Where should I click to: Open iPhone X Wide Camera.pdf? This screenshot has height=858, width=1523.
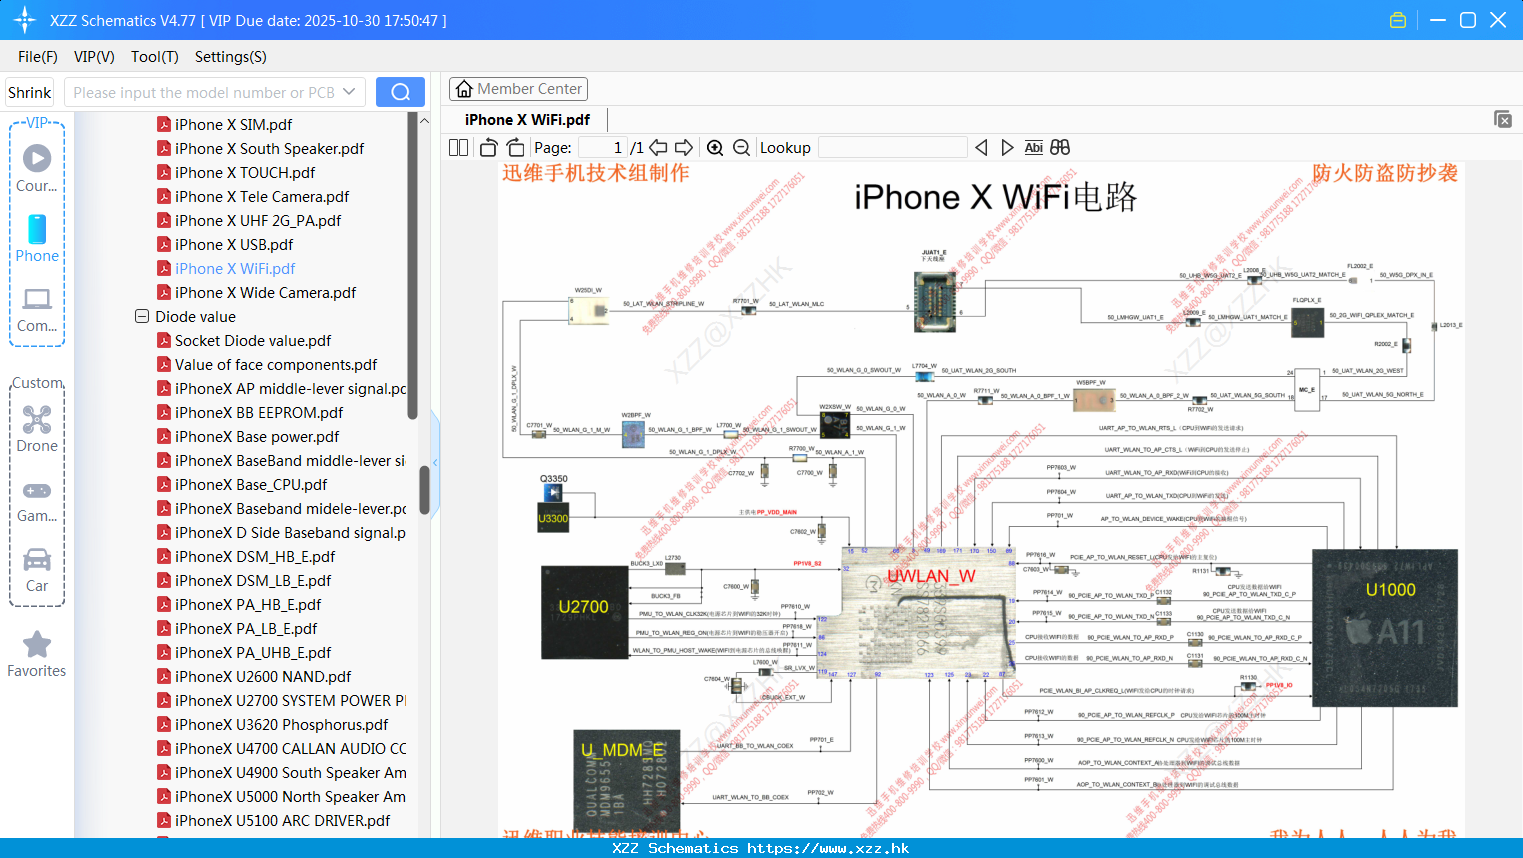click(265, 292)
